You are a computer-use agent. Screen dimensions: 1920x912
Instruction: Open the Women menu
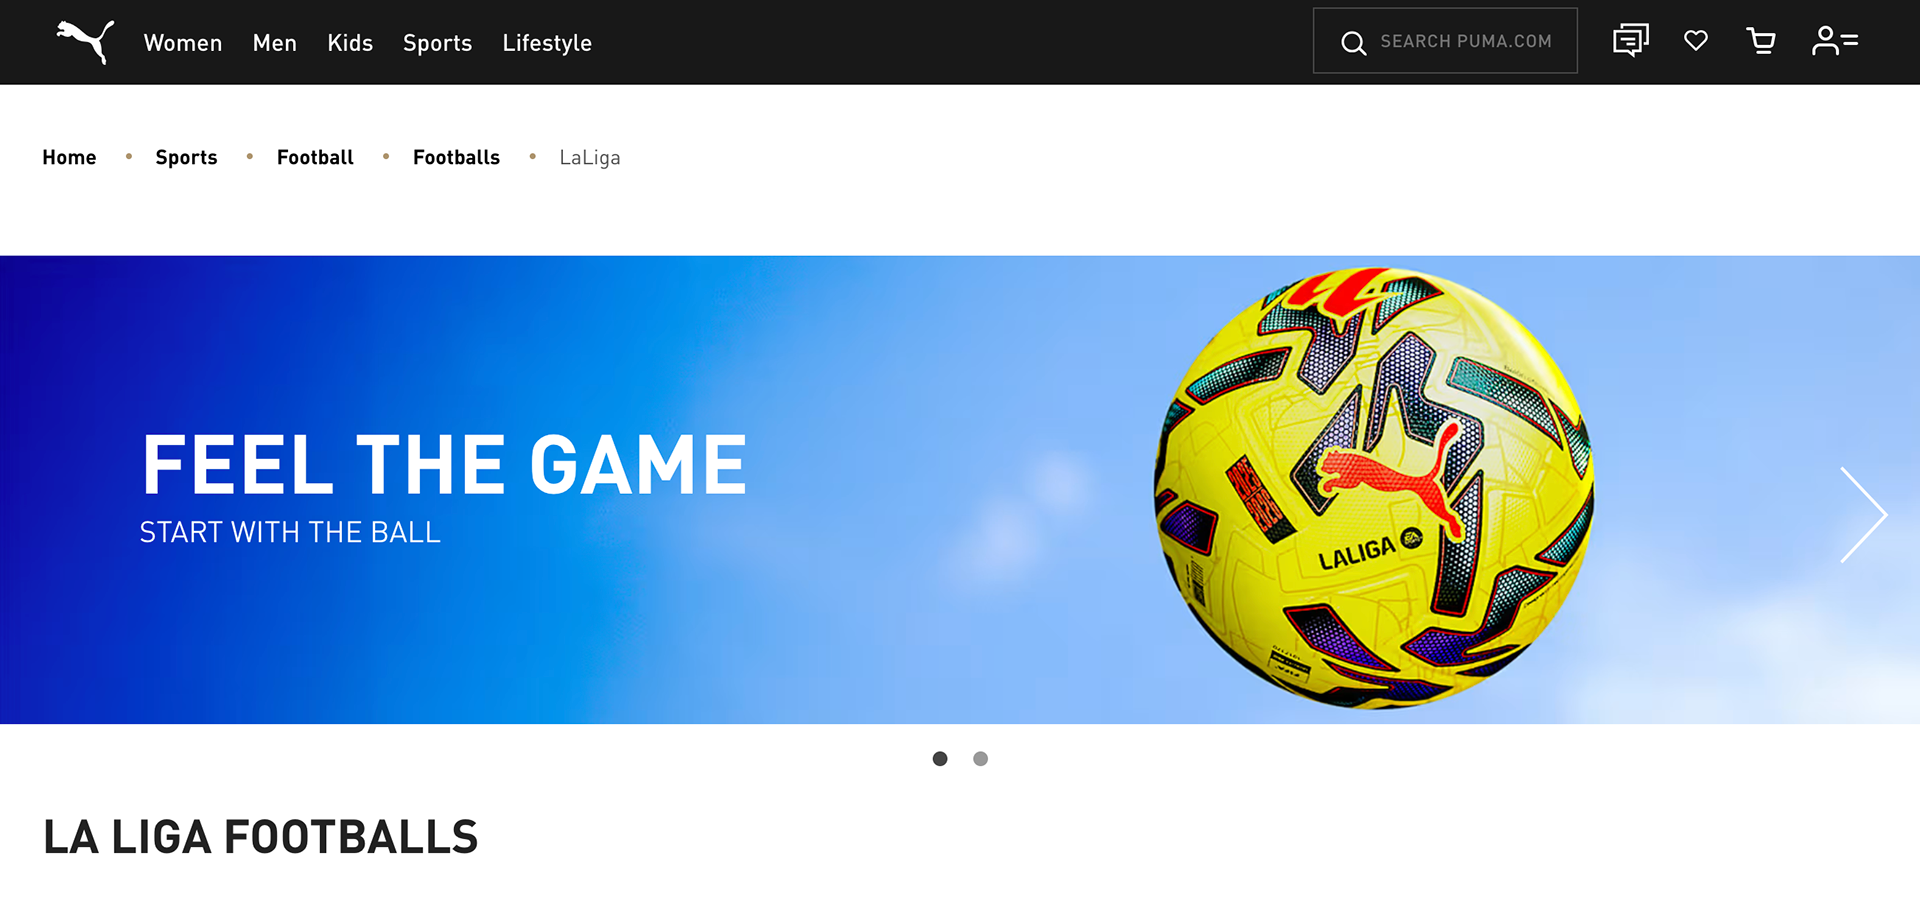(x=183, y=43)
